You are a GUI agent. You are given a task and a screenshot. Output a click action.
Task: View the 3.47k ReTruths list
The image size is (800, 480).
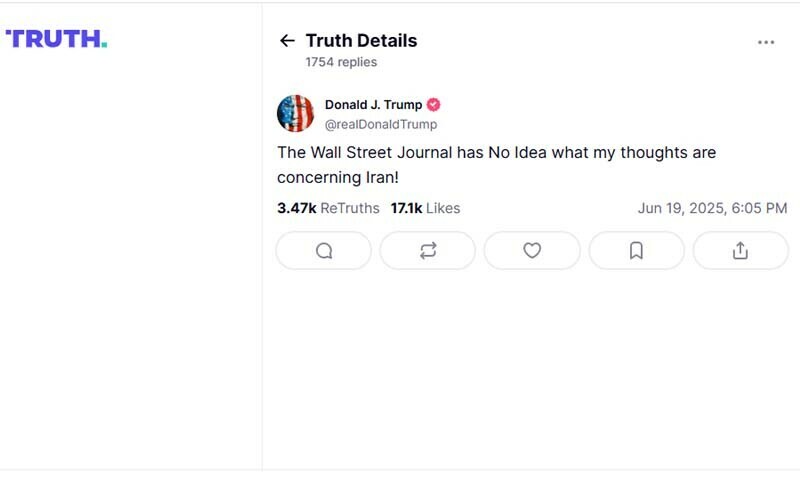tap(328, 208)
